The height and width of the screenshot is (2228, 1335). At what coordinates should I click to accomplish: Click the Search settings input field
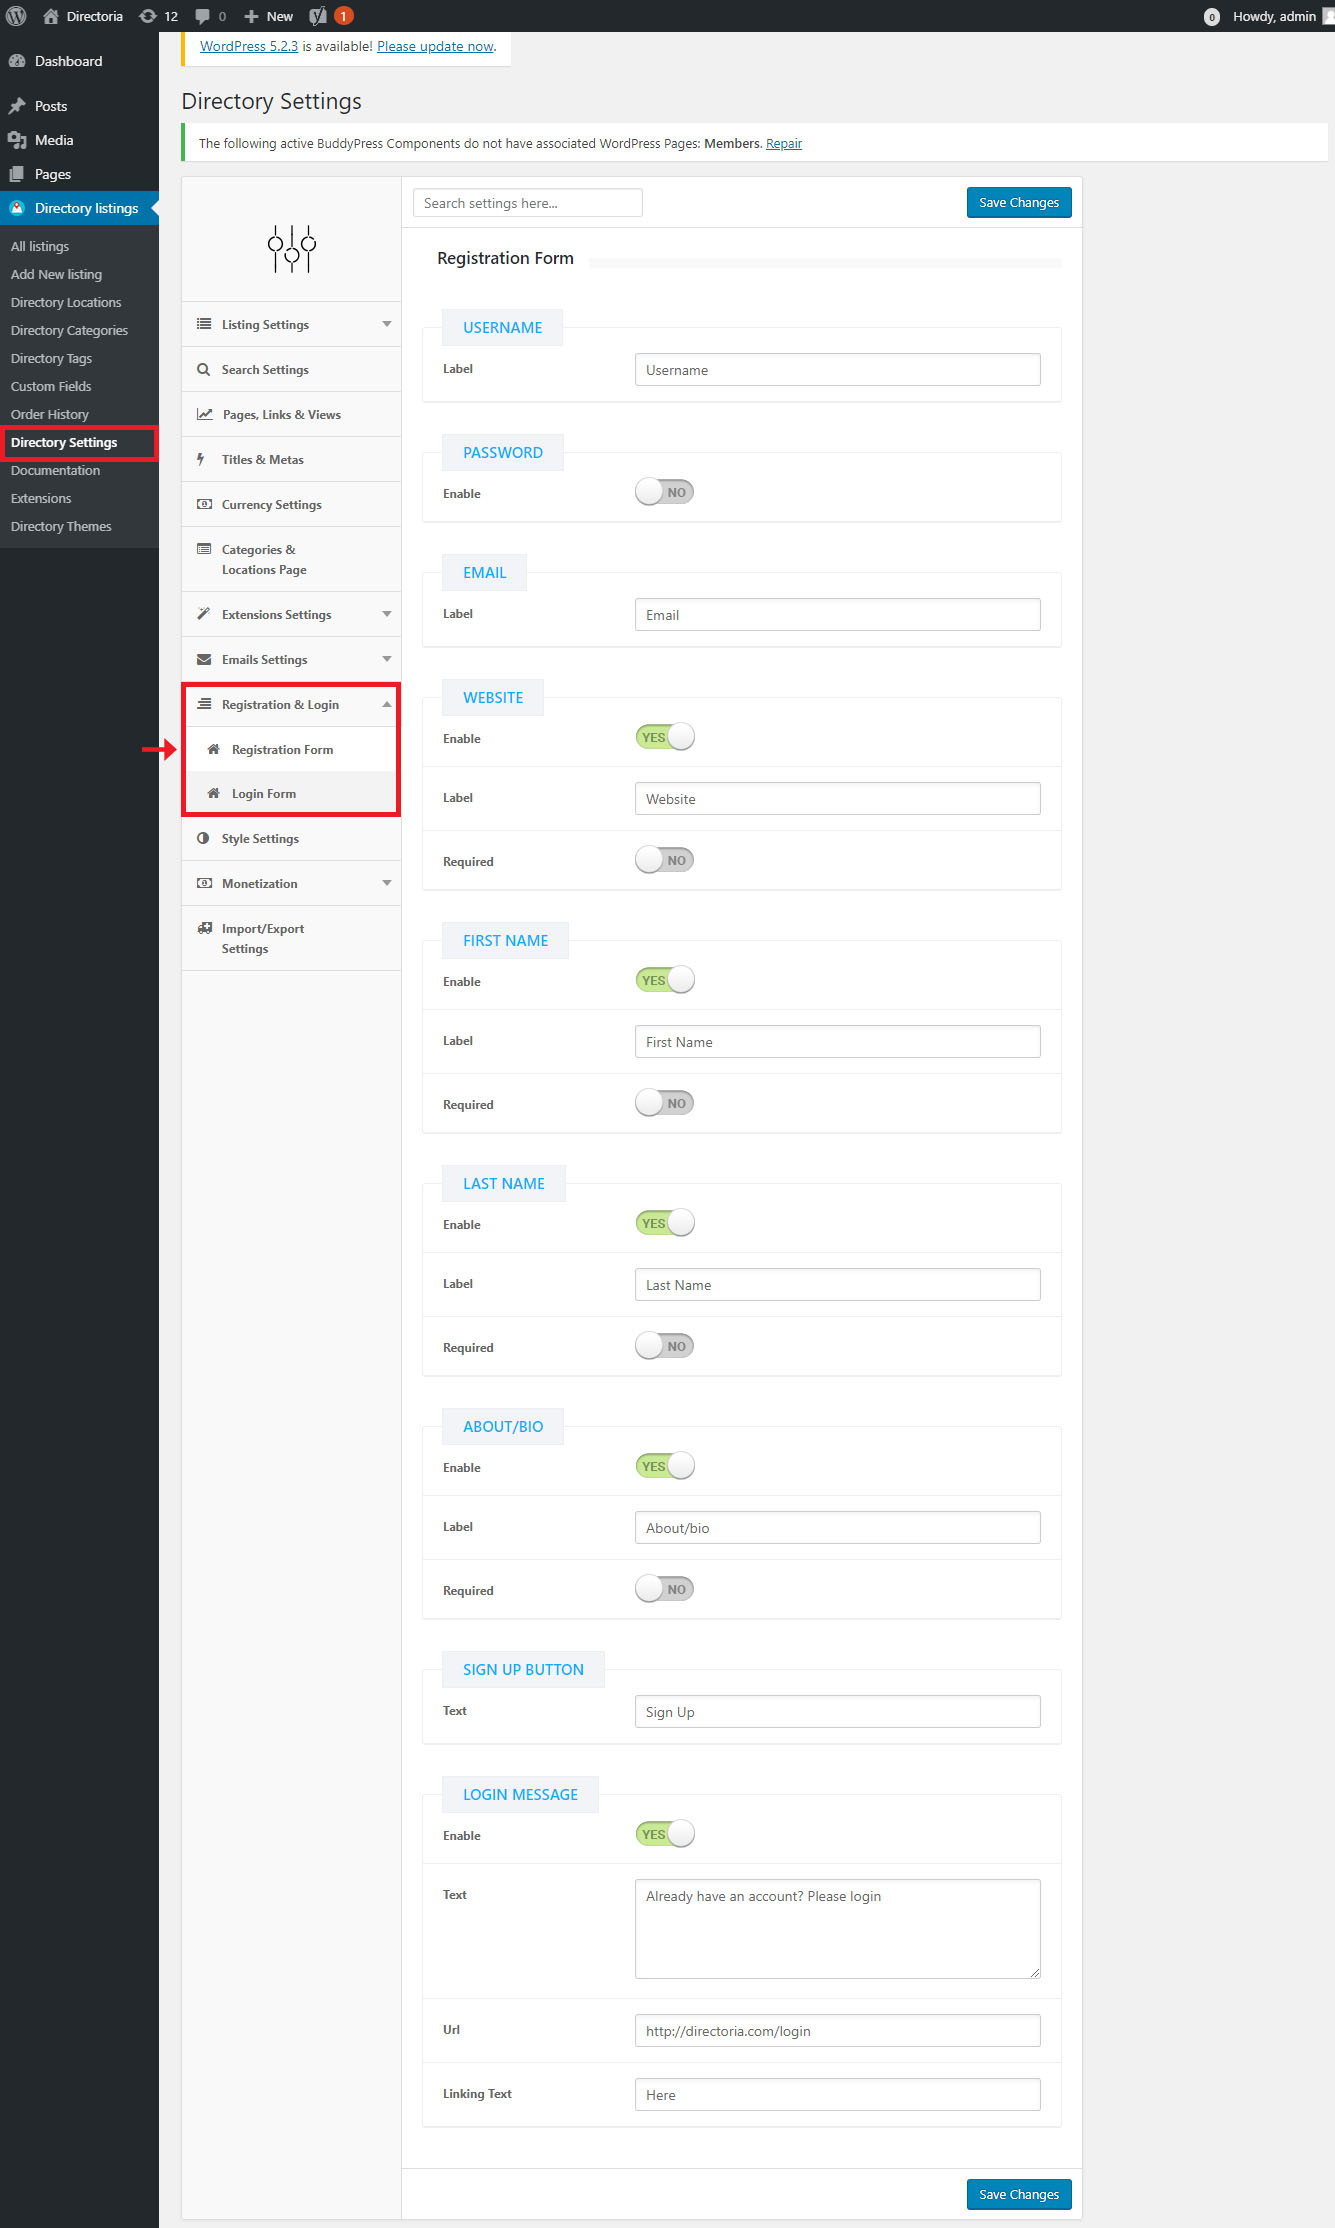point(527,203)
